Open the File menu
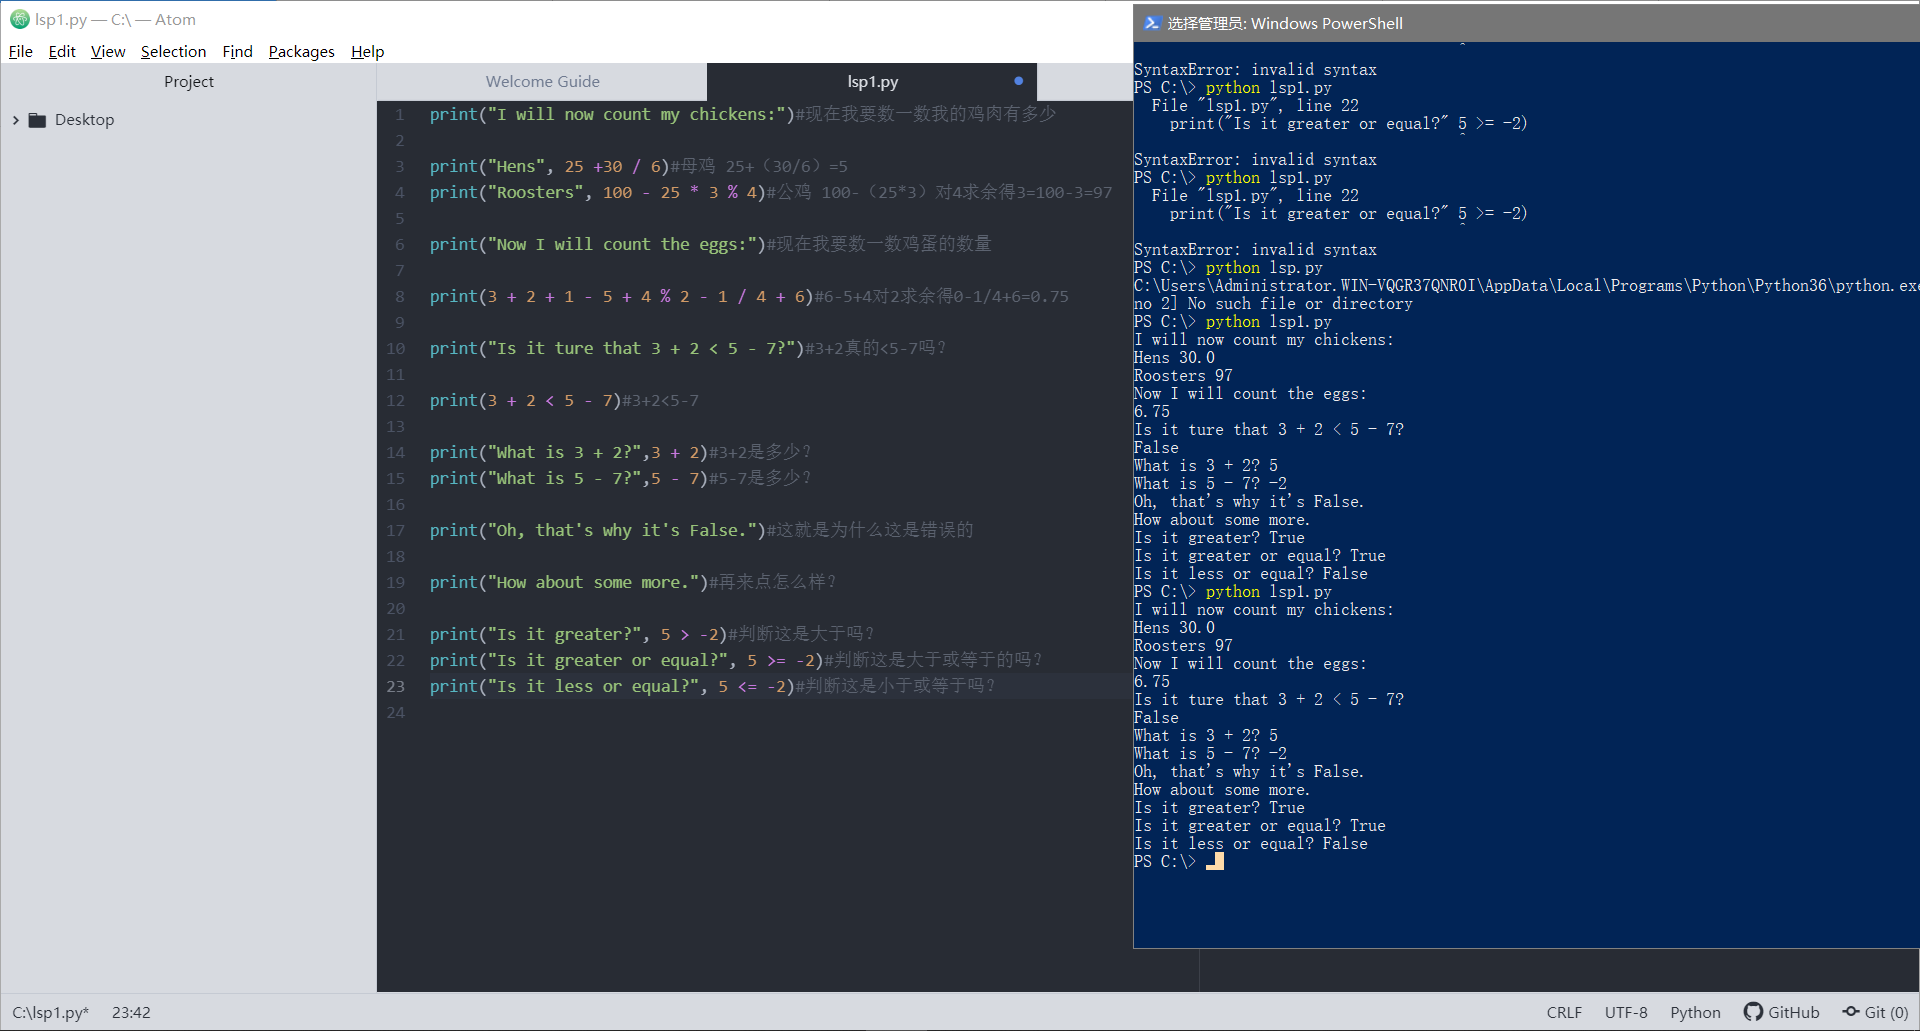The width and height of the screenshot is (1920, 1031). click(x=21, y=52)
